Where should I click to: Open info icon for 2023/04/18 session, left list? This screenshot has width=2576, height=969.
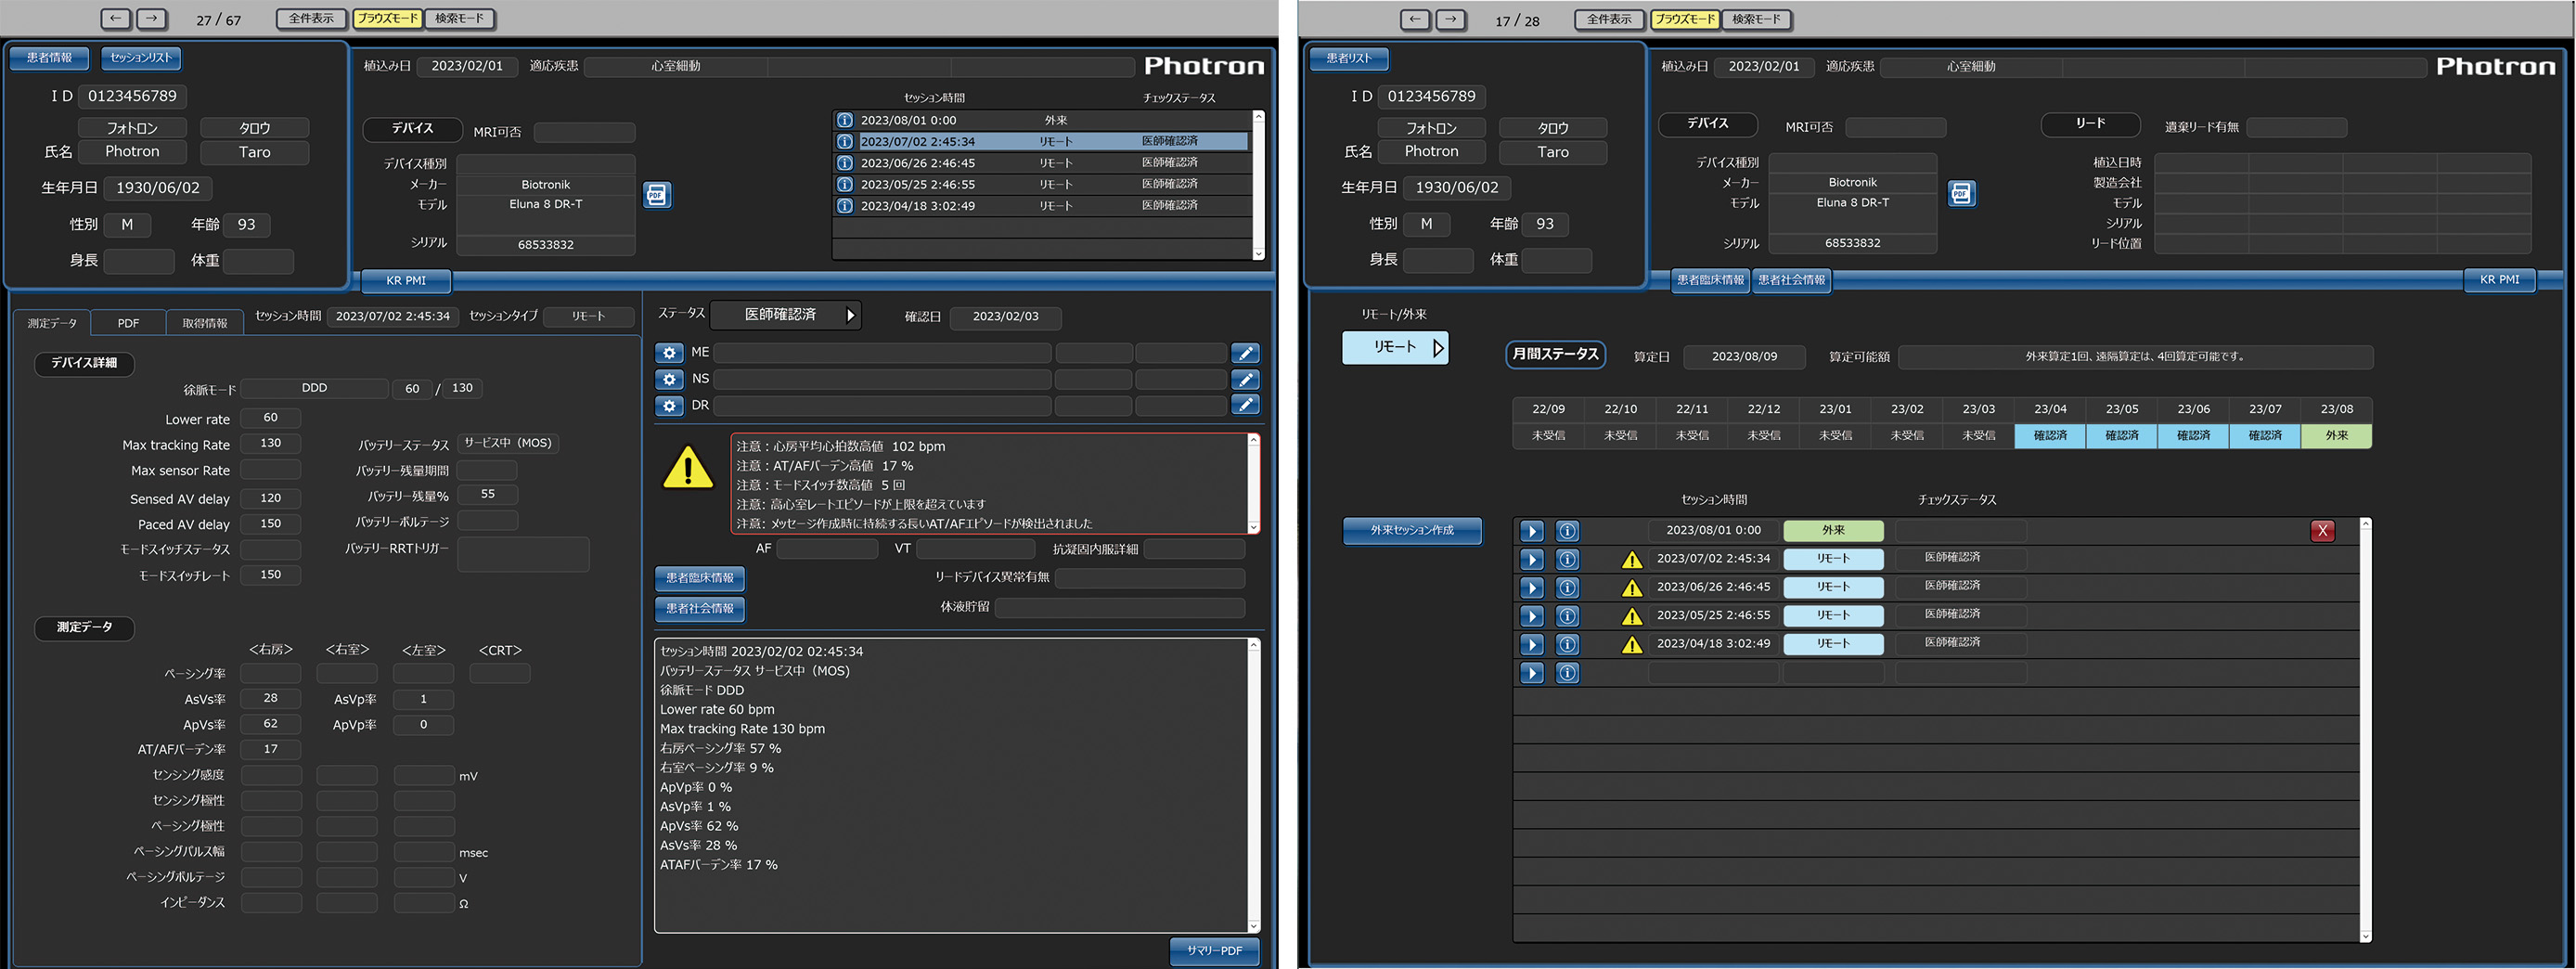tap(845, 206)
